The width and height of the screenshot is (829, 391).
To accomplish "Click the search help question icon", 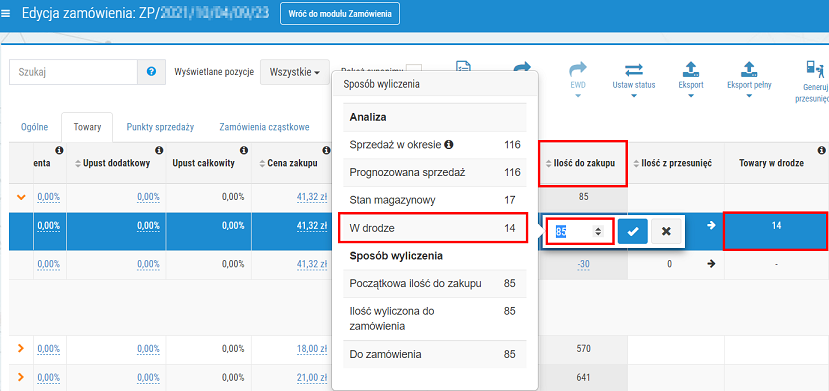I will (151, 72).
